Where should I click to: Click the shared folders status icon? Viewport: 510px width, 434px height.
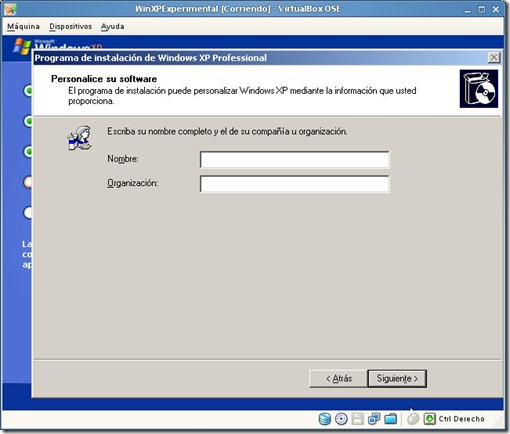pyautogui.click(x=390, y=419)
